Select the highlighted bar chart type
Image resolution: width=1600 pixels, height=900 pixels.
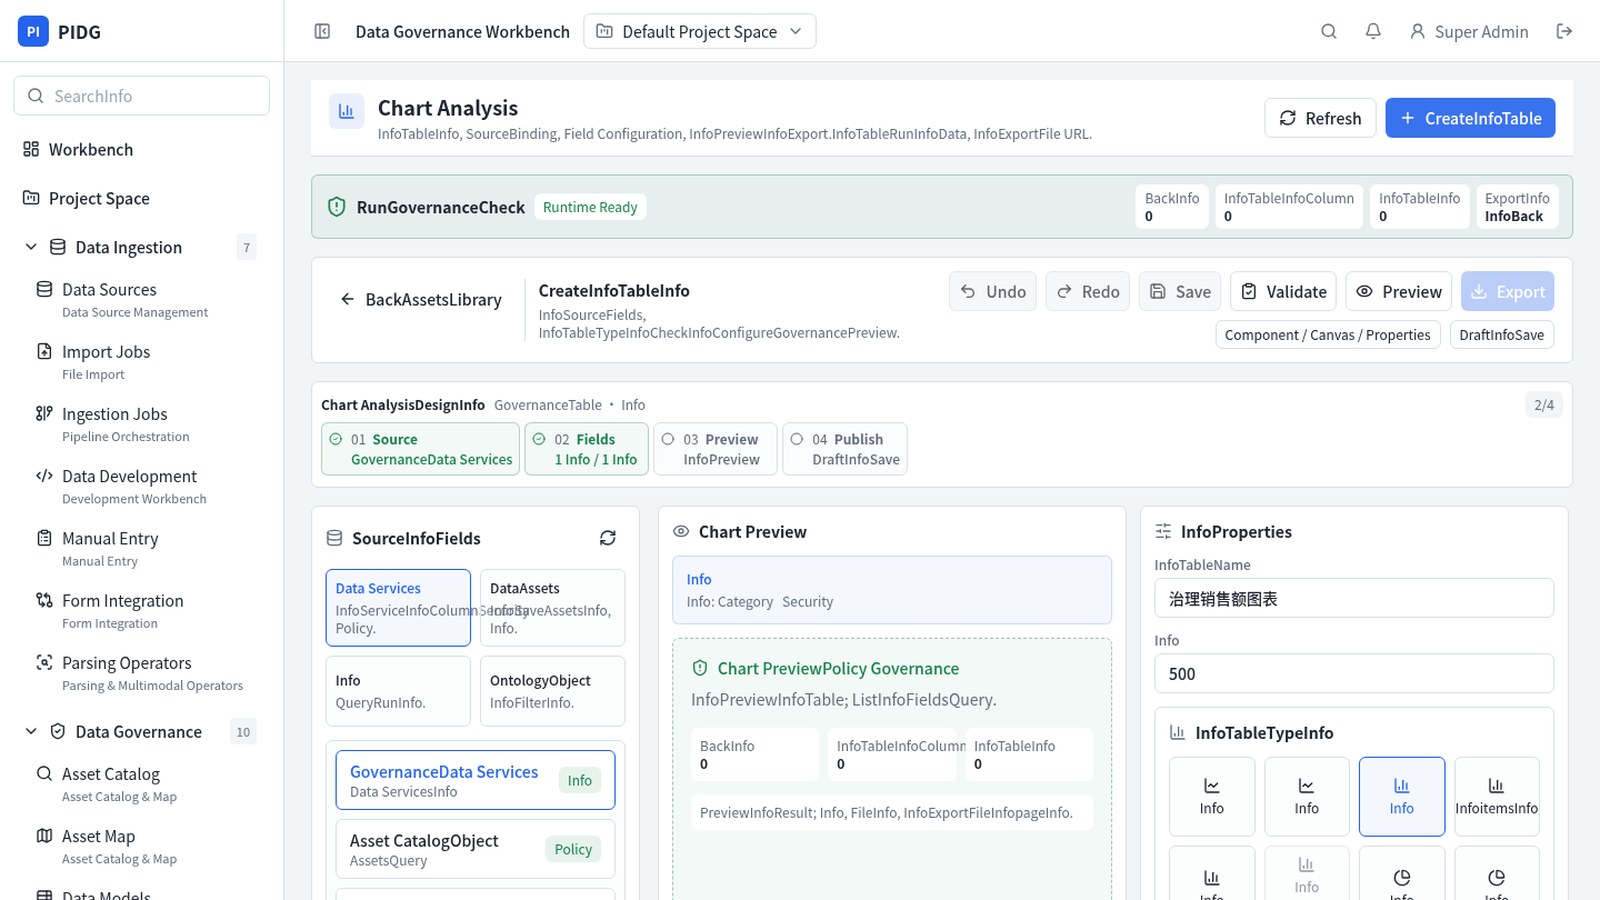(x=1402, y=796)
